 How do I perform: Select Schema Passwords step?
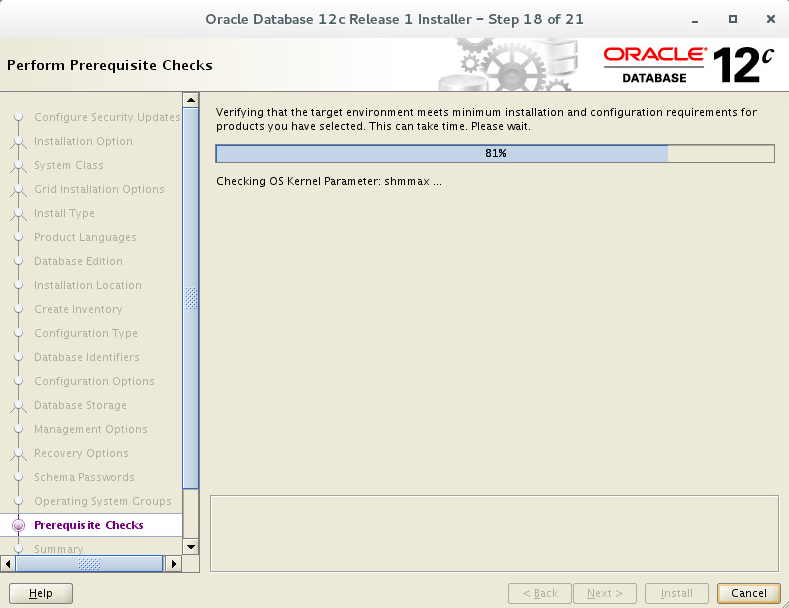pos(85,477)
